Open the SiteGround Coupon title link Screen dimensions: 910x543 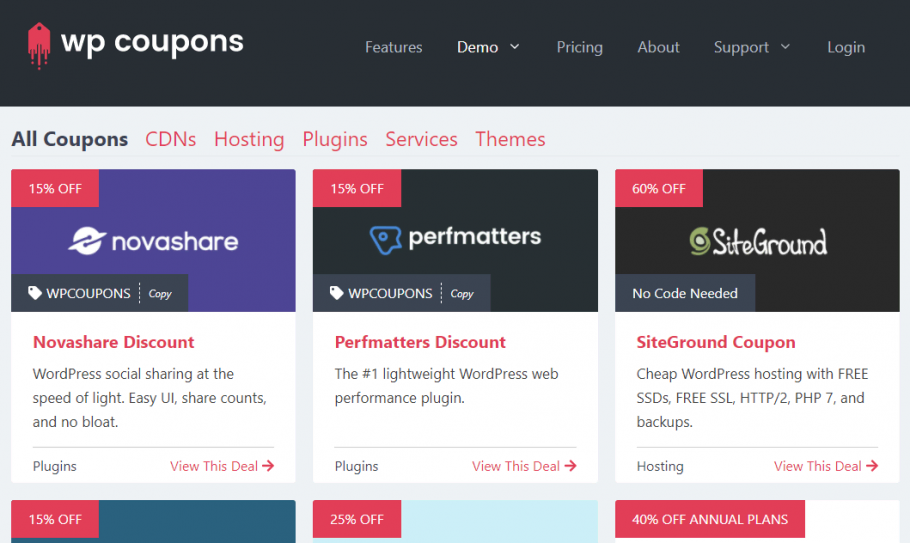point(716,342)
